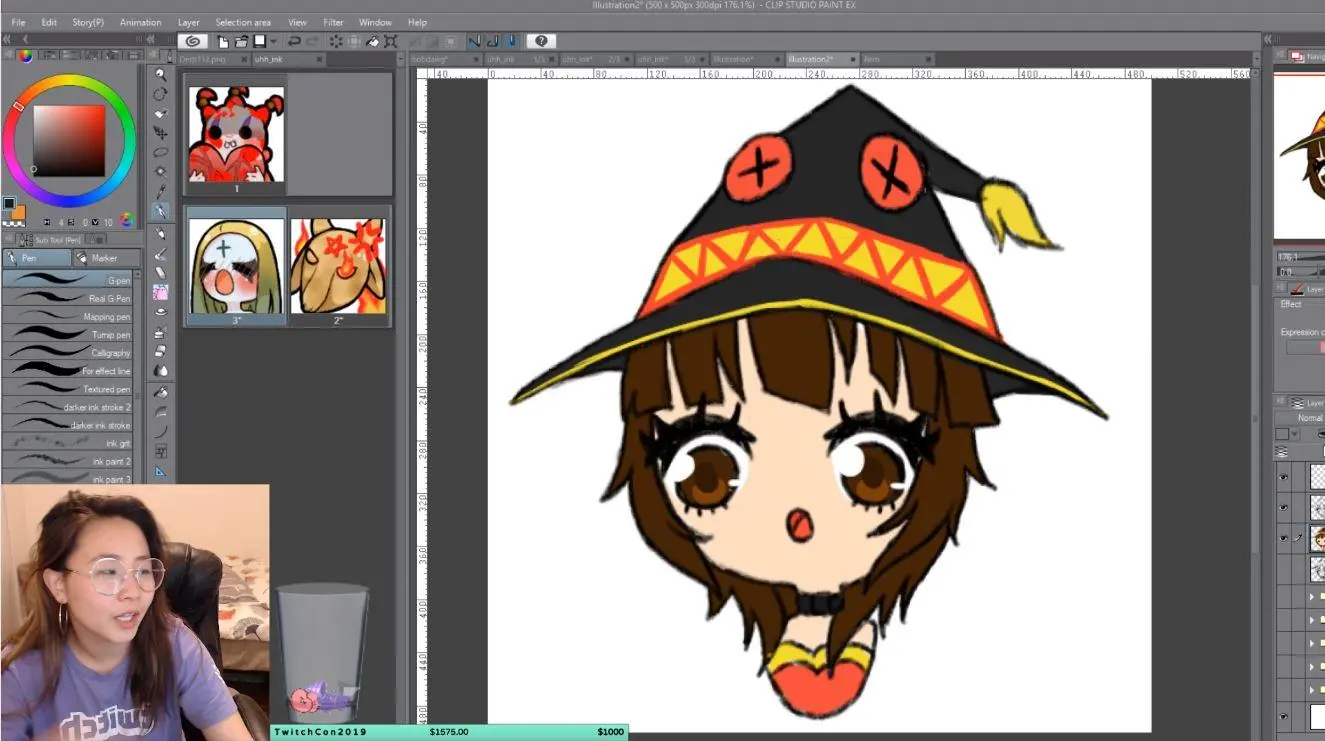Toggle visibility of the top layer
Screen dimensions: 1325x741
[x=1284, y=477]
